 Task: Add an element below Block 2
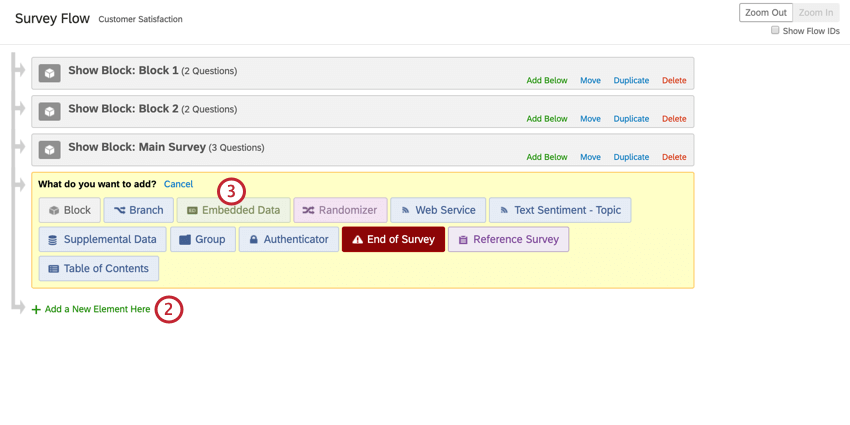pyautogui.click(x=547, y=119)
